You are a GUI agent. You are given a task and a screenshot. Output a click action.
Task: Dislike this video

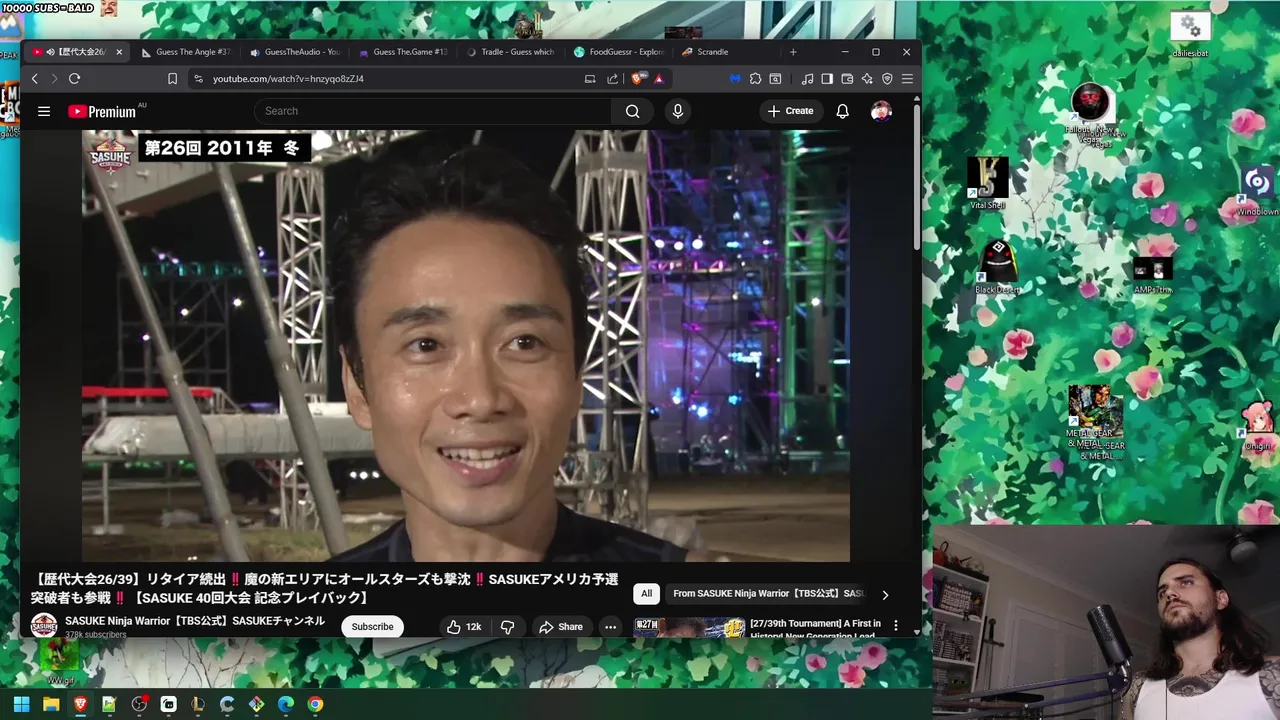(x=507, y=627)
